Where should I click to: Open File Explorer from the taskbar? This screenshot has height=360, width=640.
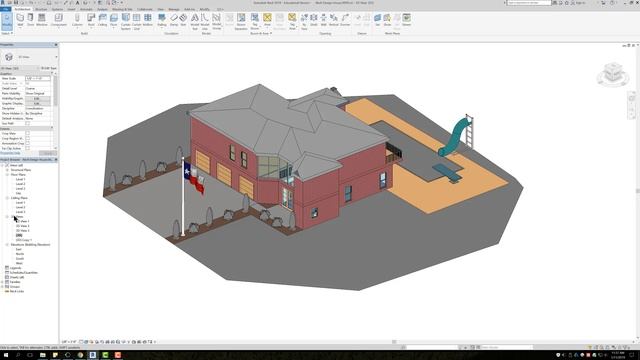pyautogui.click(x=42, y=355)
